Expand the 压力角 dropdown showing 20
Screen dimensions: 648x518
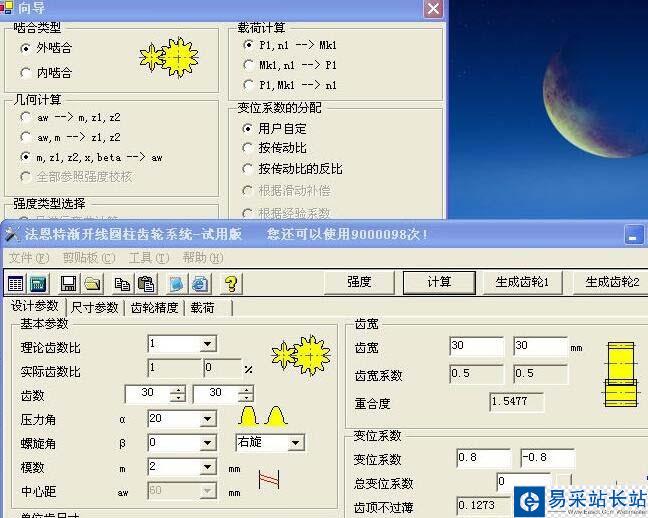tap(207, 419)
